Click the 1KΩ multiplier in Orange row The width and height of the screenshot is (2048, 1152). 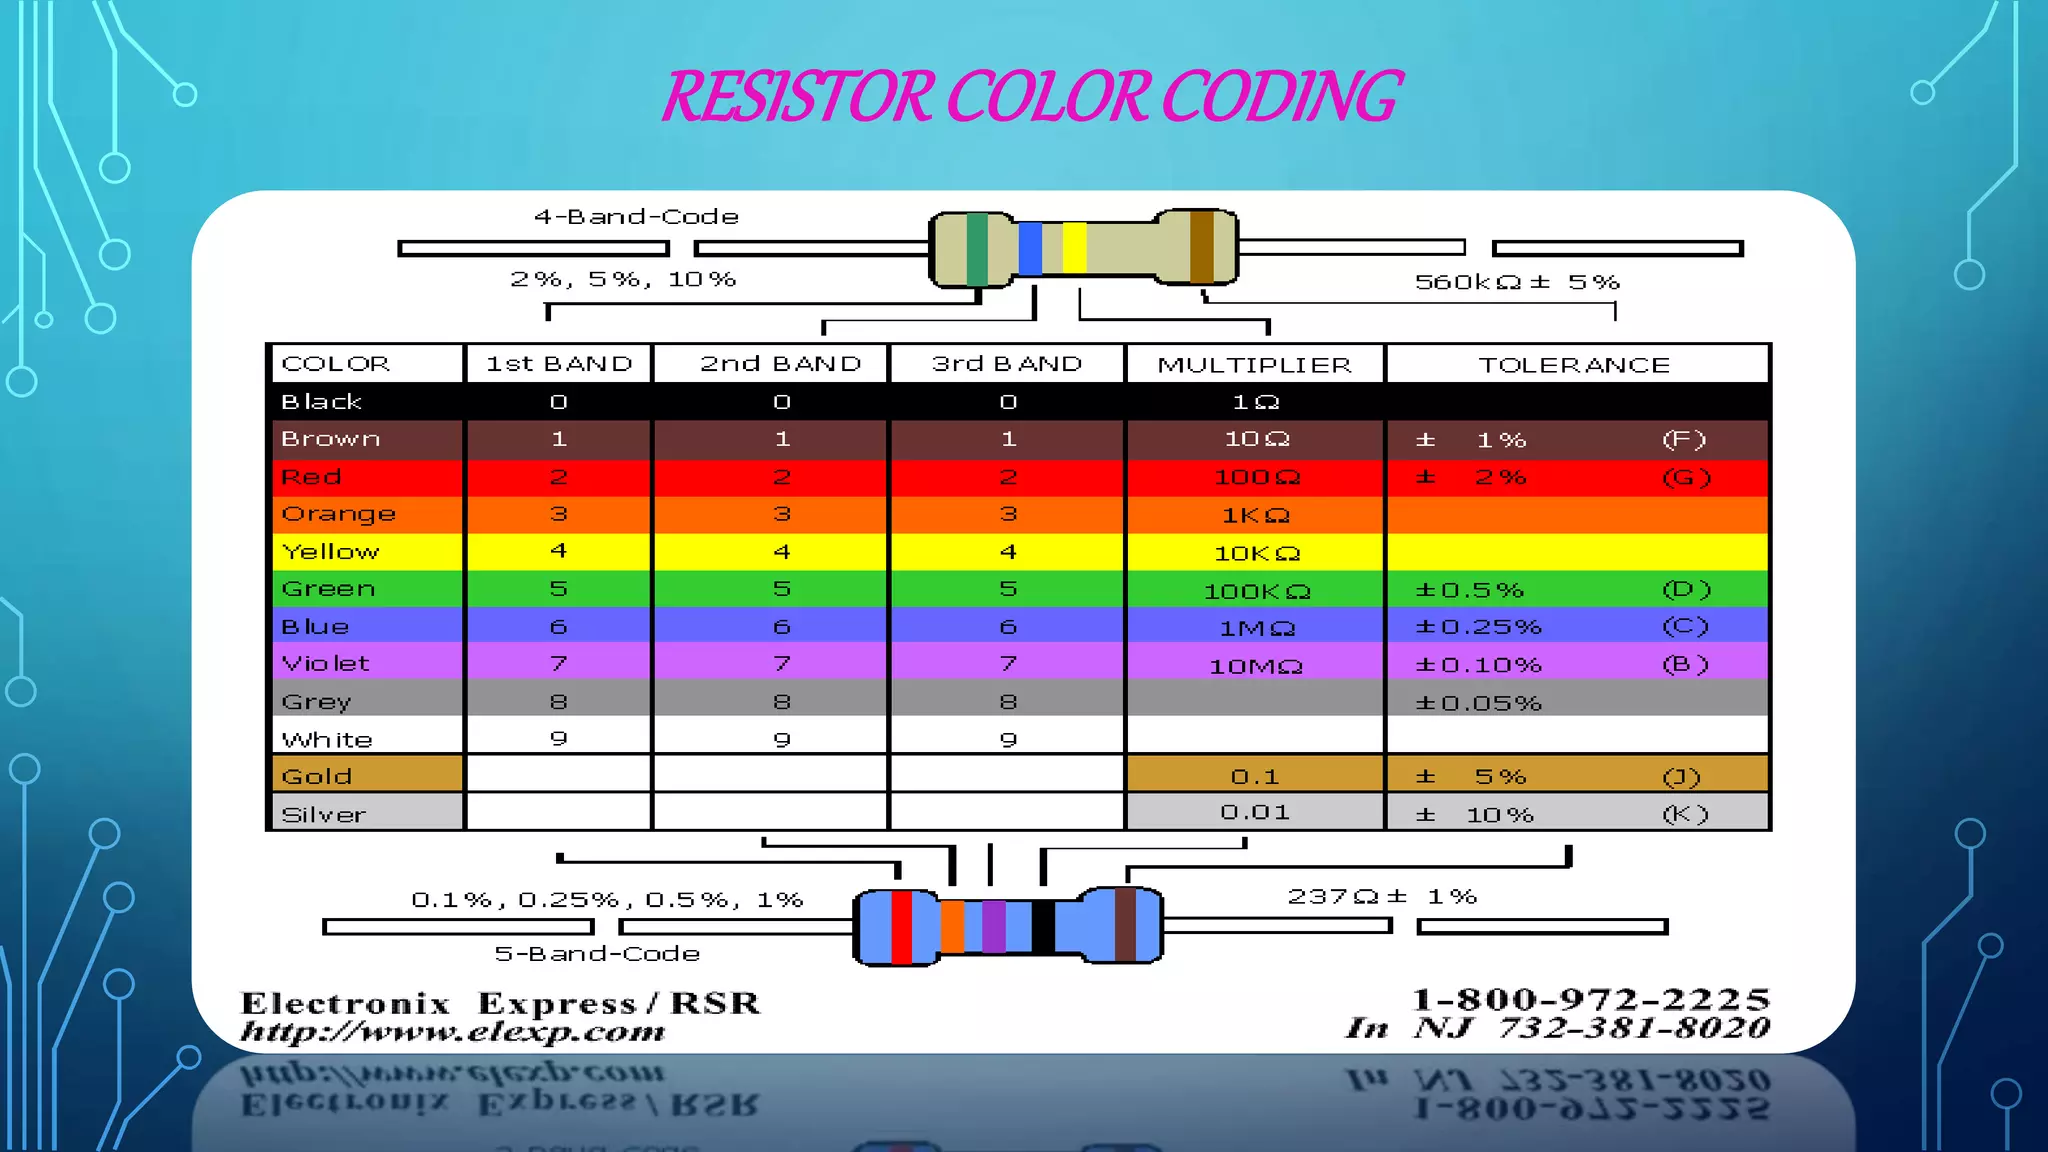click(1256, 516)
